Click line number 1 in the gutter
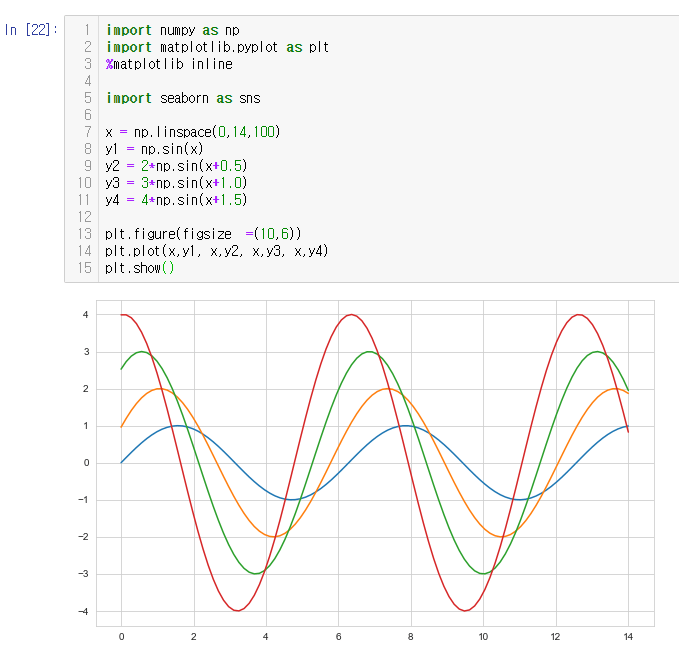The image size is (679, 659). pyautogui.click(x=87, y=30)
